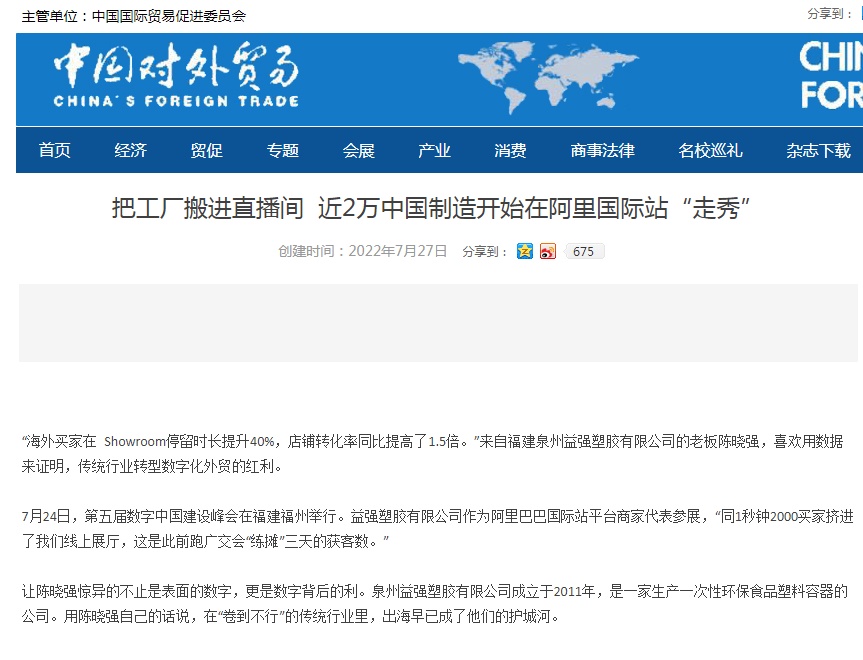Click the article headline about 阿里国际站

pyautogui.click(x=431, y=209)
